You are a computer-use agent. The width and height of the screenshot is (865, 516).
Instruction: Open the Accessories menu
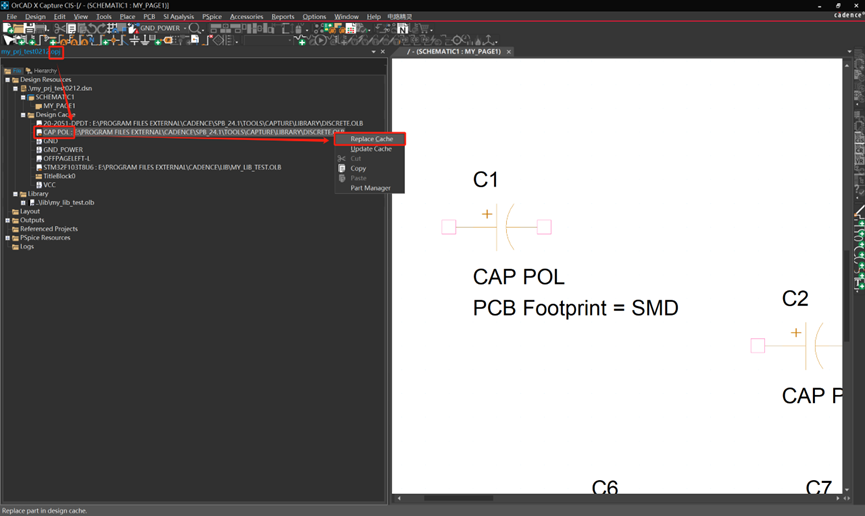click(x=246, y=17)
